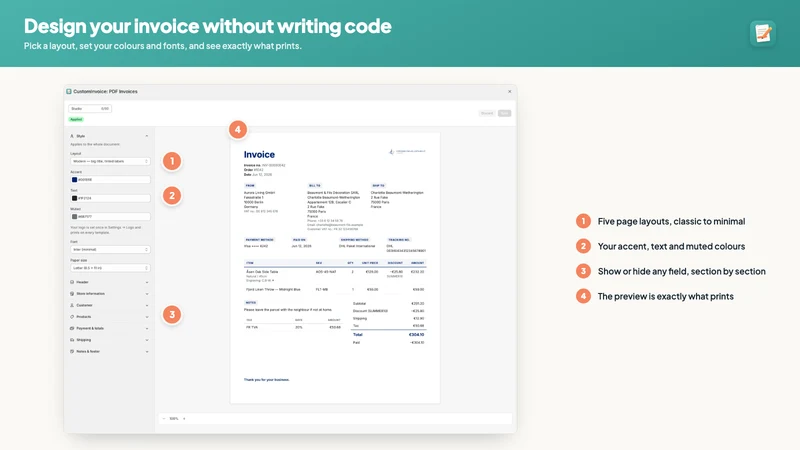Click the Shipping section label
Image resolution: width=800 pixels, height=450 pixels.
[x=84, y=340]
